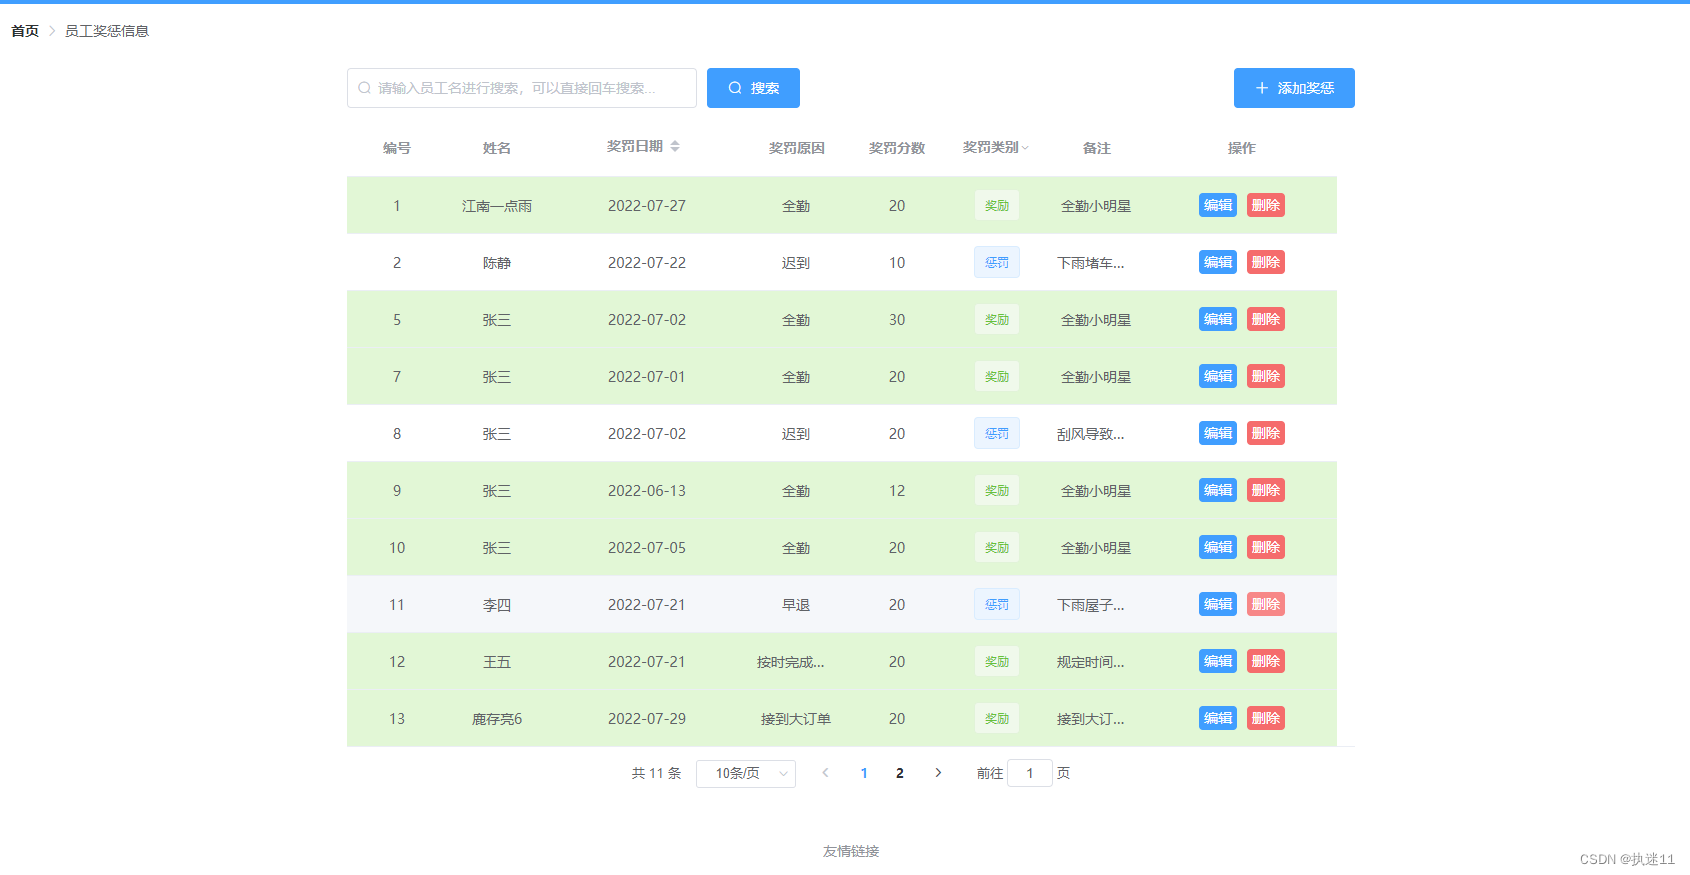Click the 刮风导致... remark cell
The width and height of the screenshot is (1690, 875).
click(x=1091, y=434)
